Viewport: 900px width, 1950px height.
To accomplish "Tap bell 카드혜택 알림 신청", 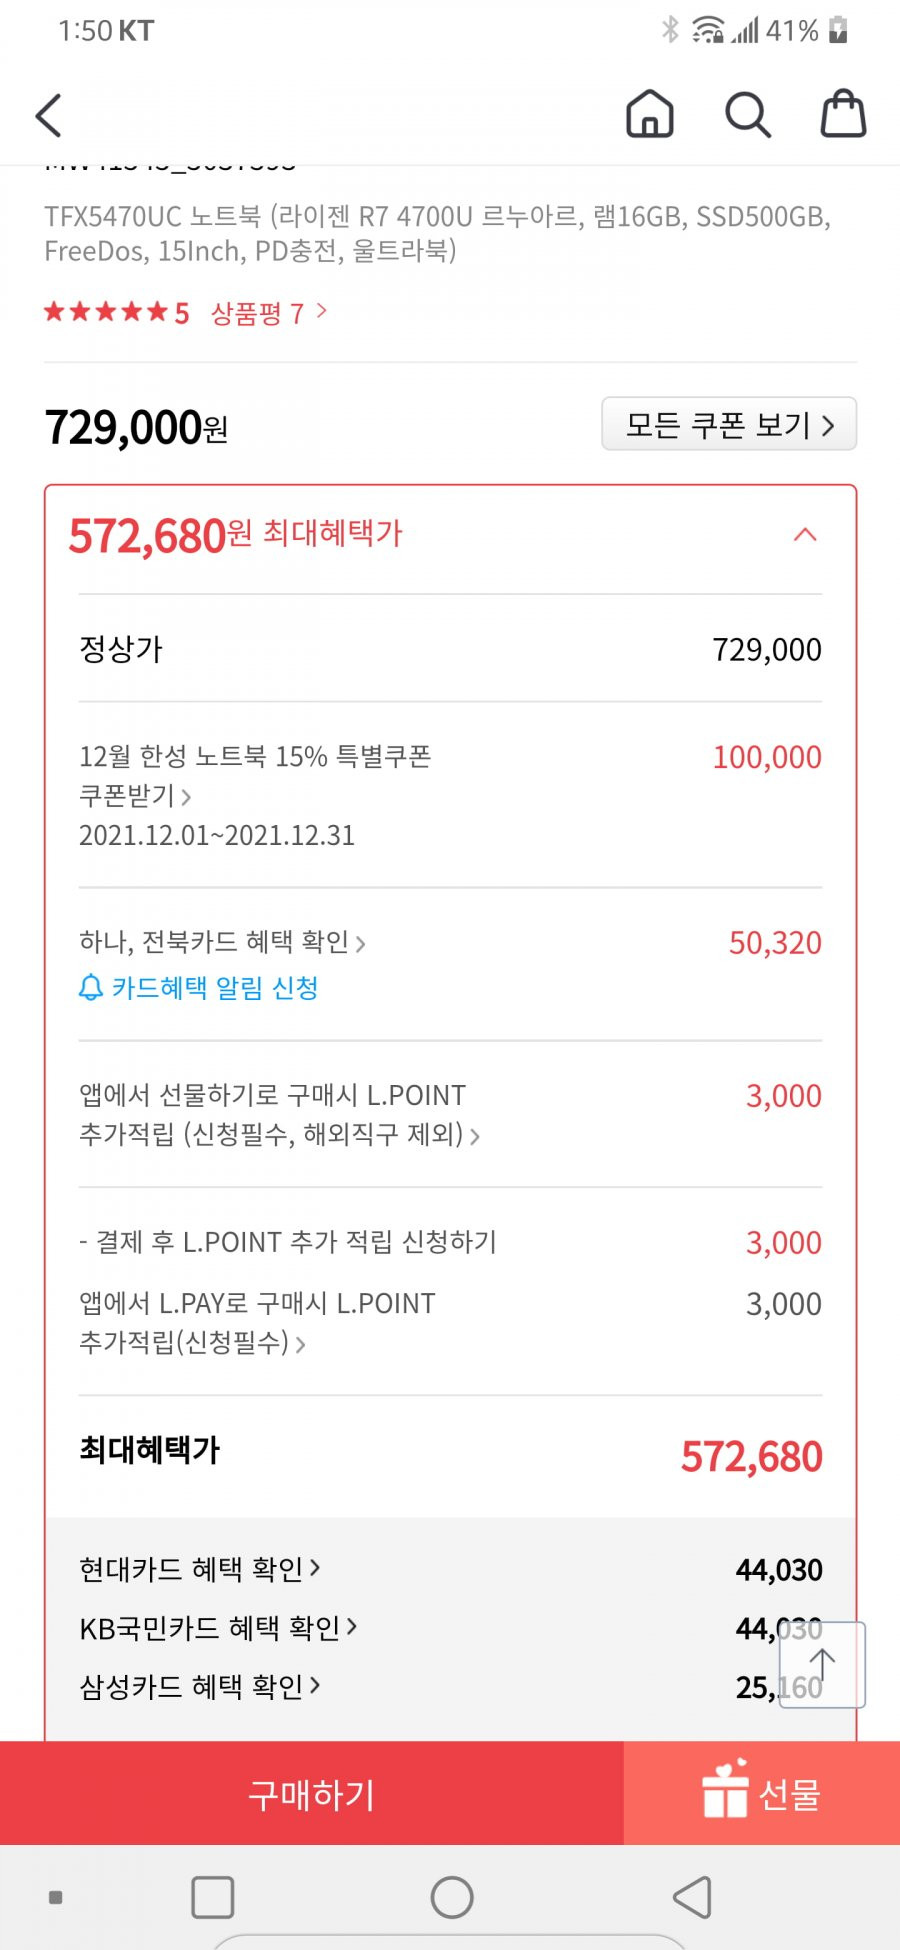I will (x=198, y=988).
